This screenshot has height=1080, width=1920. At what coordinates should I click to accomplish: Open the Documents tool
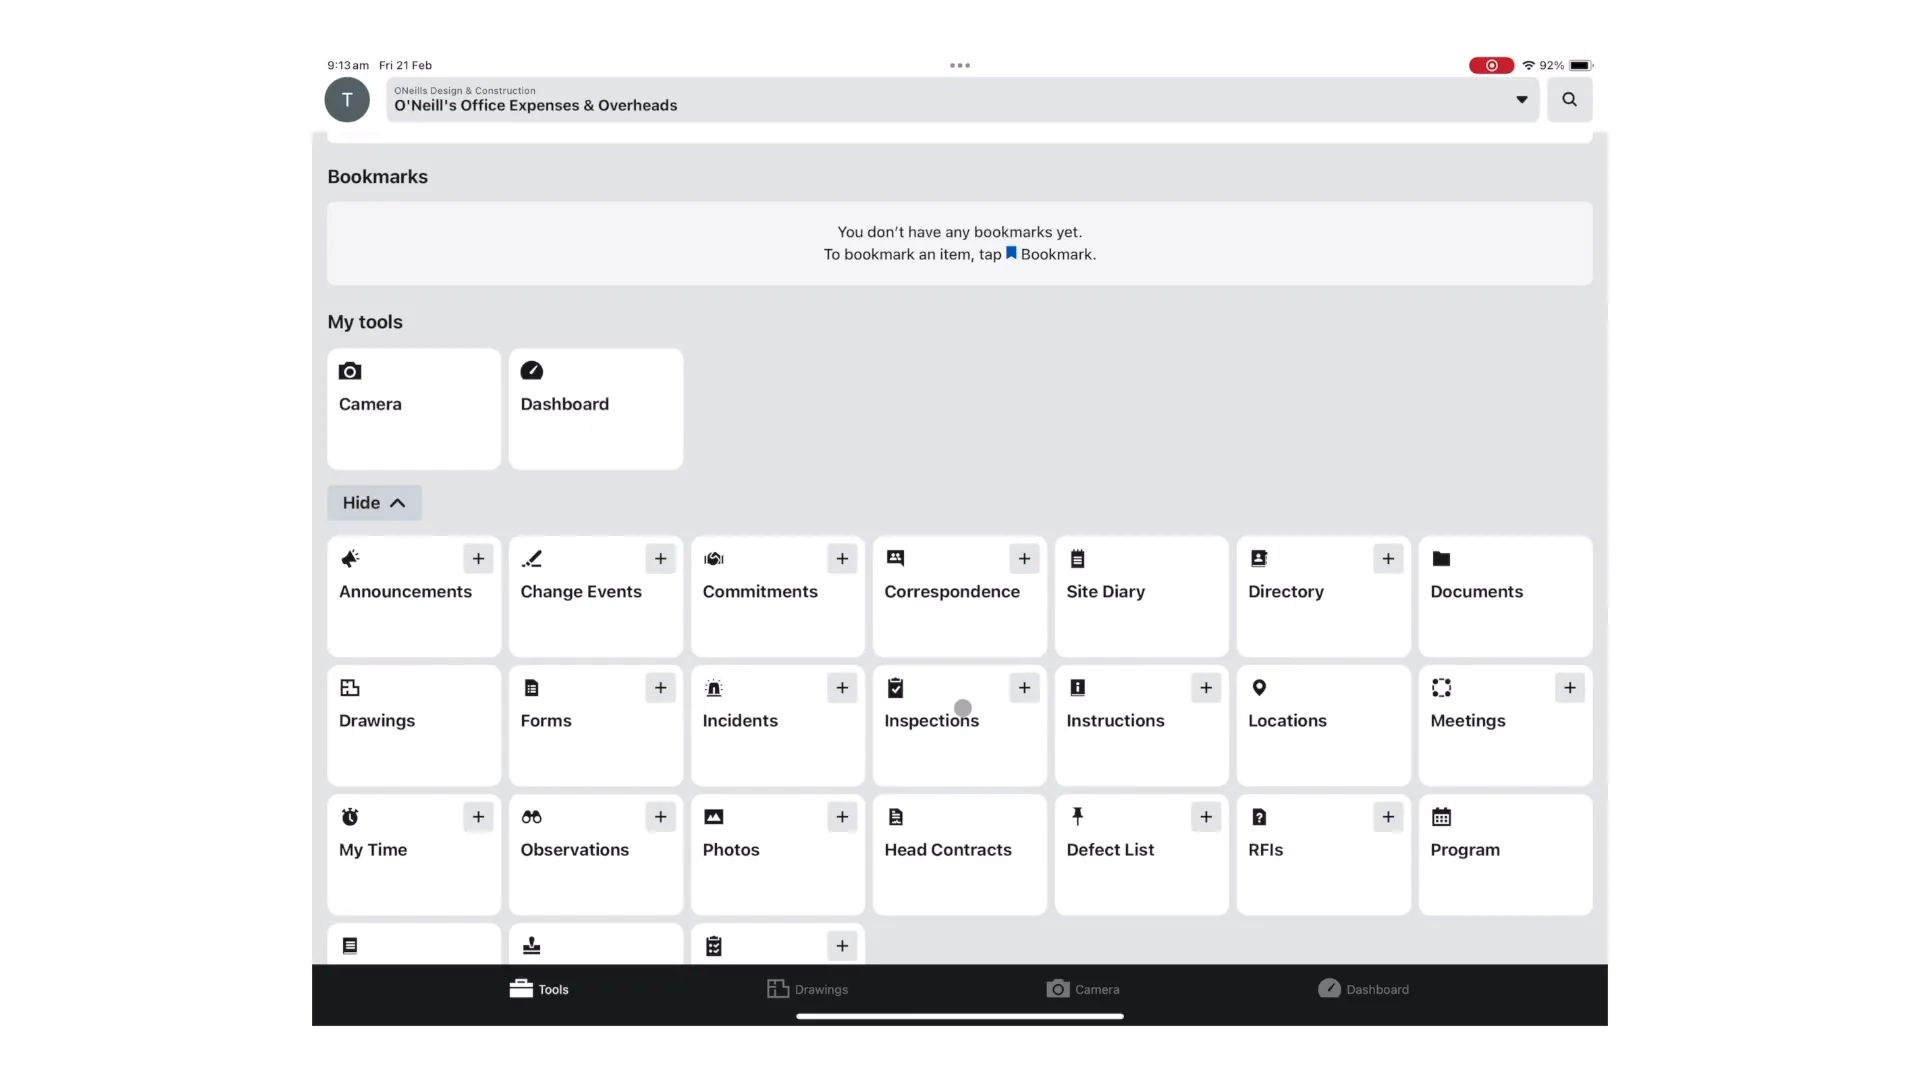1505,597
